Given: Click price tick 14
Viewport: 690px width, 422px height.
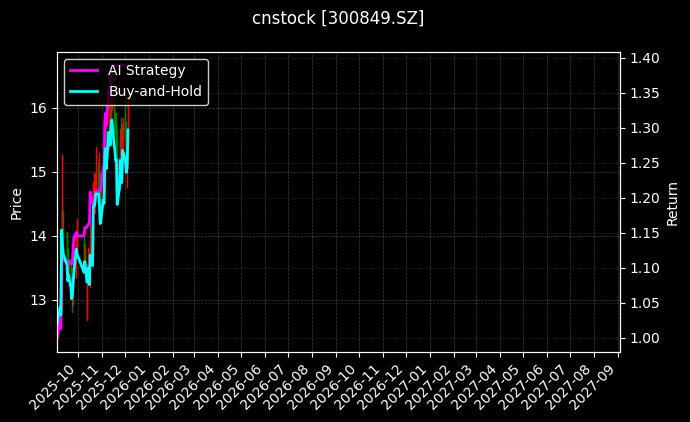Looking at the screenshot, I should [38, 236].
